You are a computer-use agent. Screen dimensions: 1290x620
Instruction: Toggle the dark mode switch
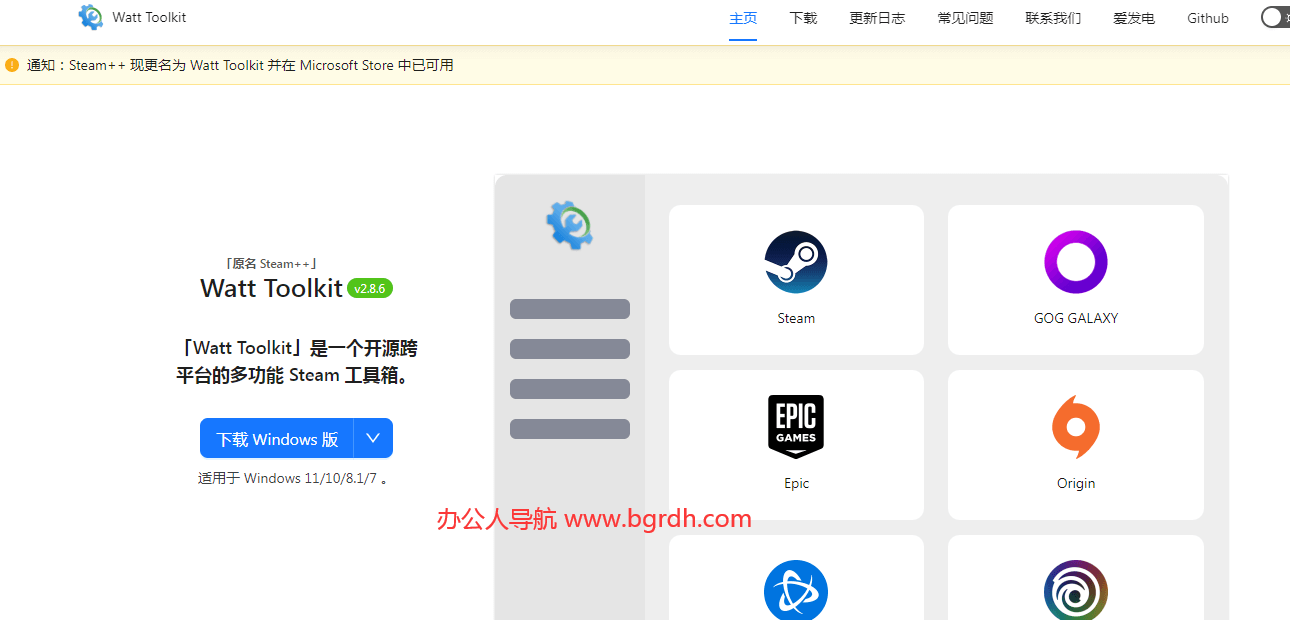tap(1273, 17)
